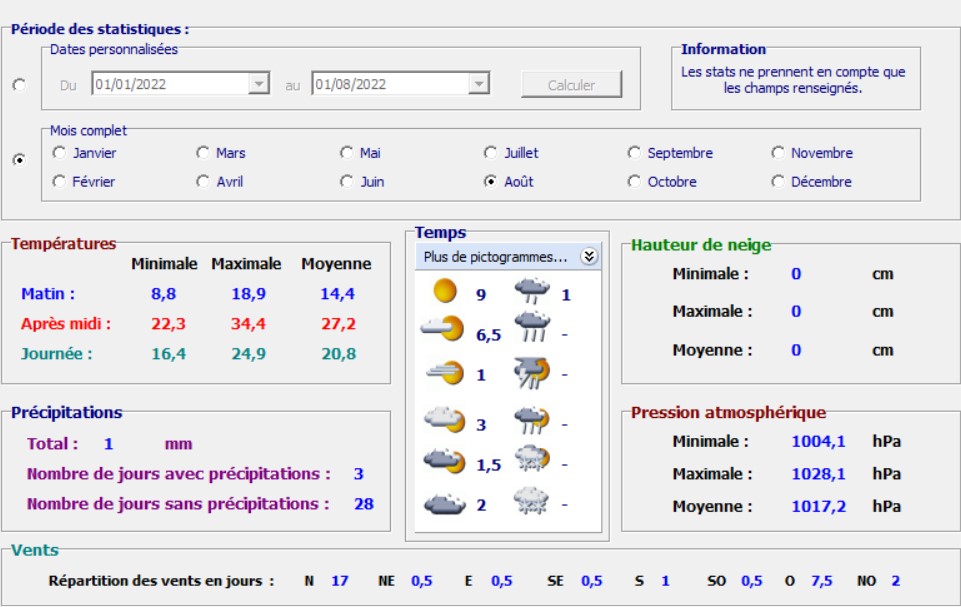
Task: Click the sunny weather pictogram
Action: (x=445, y=290)
